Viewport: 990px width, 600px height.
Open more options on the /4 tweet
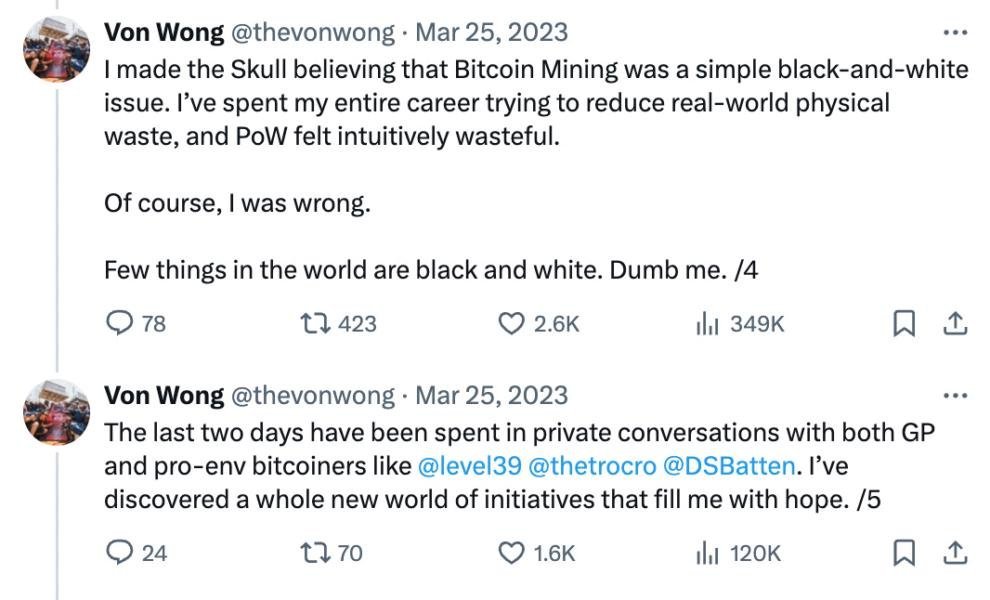(x=955, y=32)
